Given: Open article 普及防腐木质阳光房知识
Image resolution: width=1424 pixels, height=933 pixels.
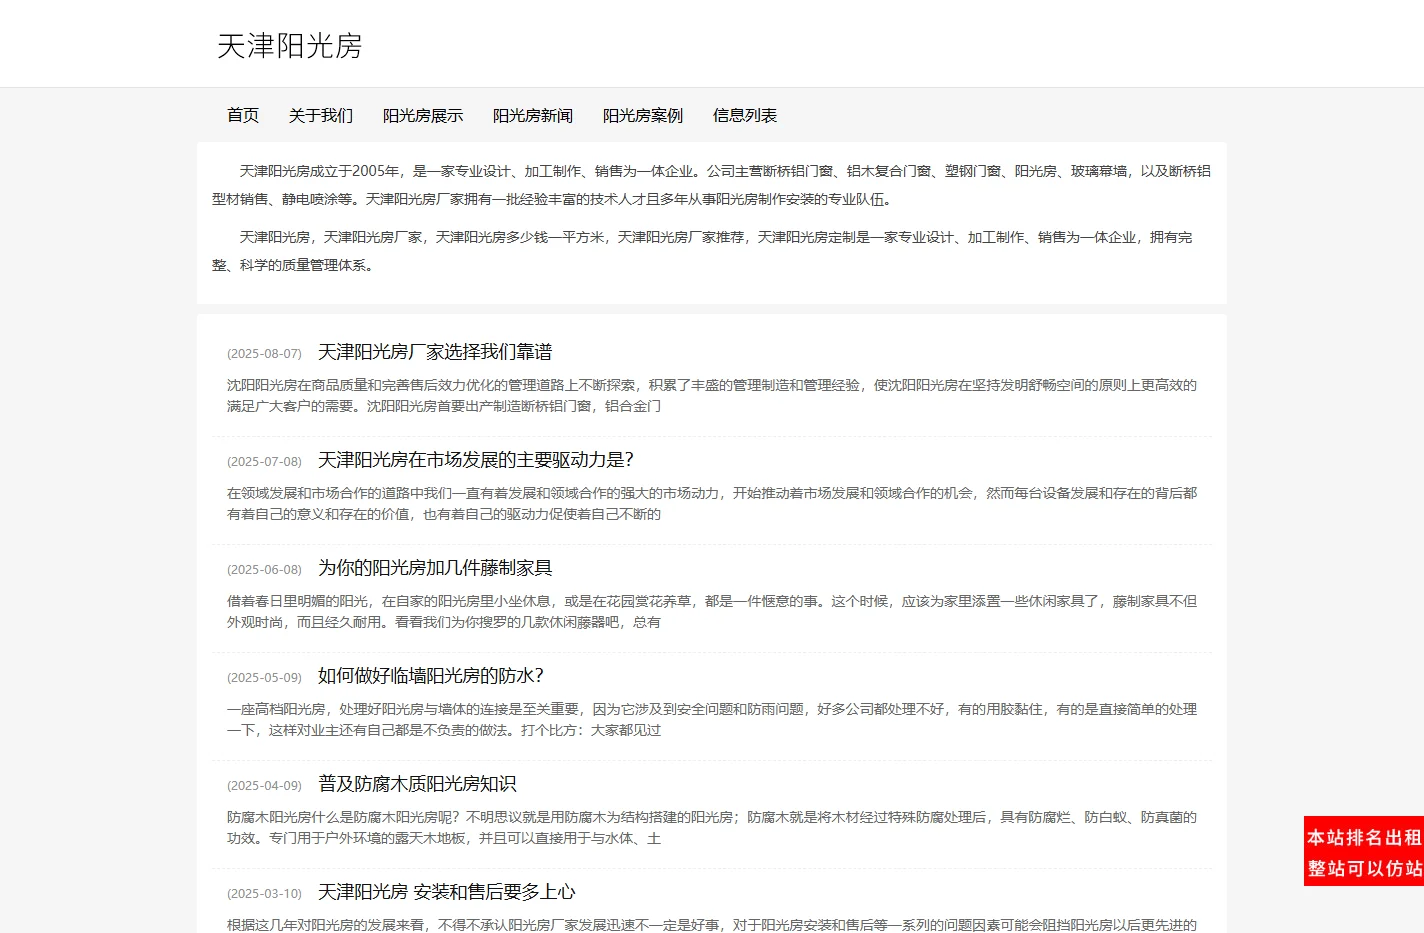Looking at the screenshot, I should [417, 784].
